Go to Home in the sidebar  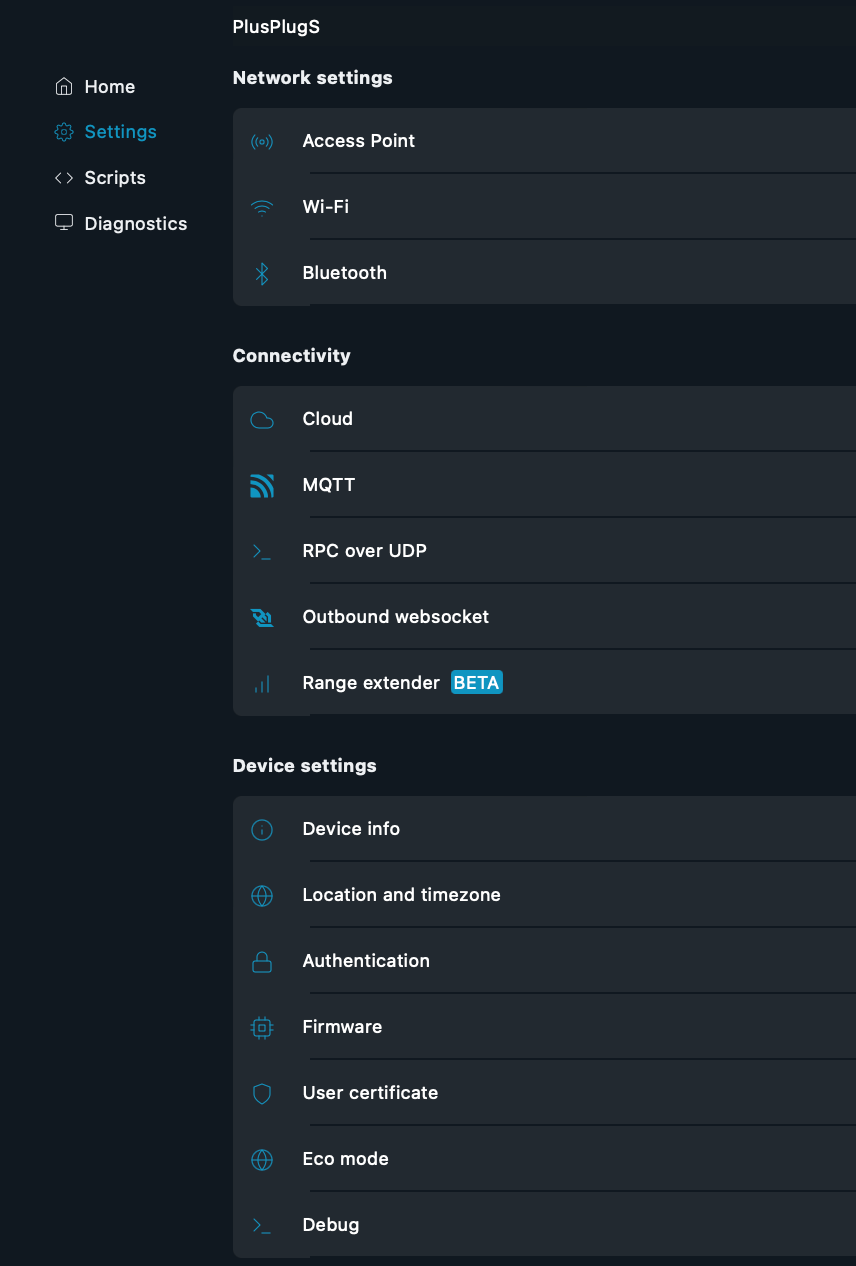point(109,87)
